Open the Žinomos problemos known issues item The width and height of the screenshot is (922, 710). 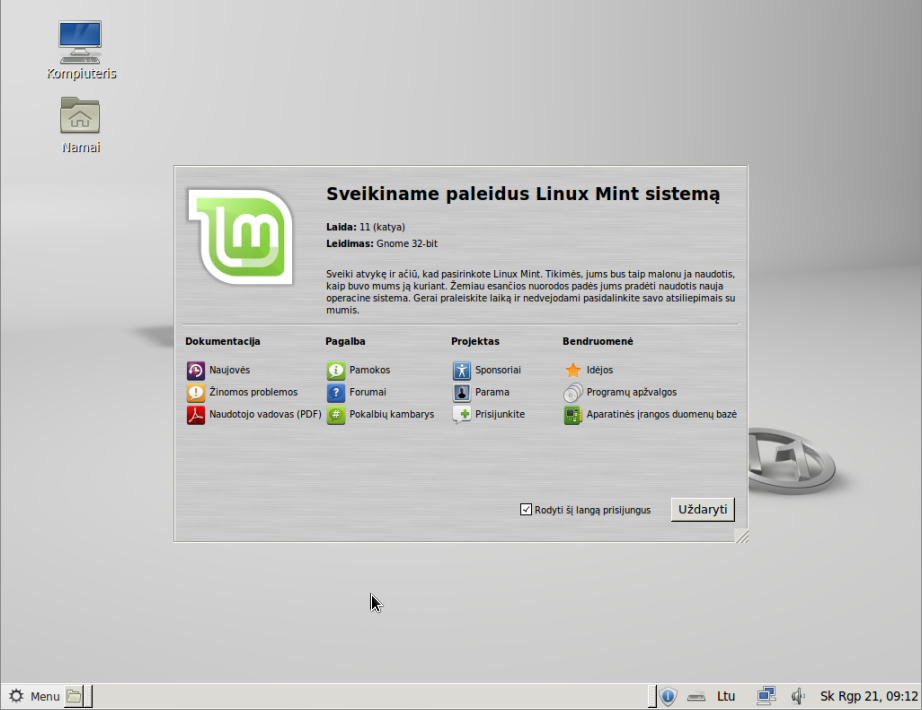pos(242,392)
